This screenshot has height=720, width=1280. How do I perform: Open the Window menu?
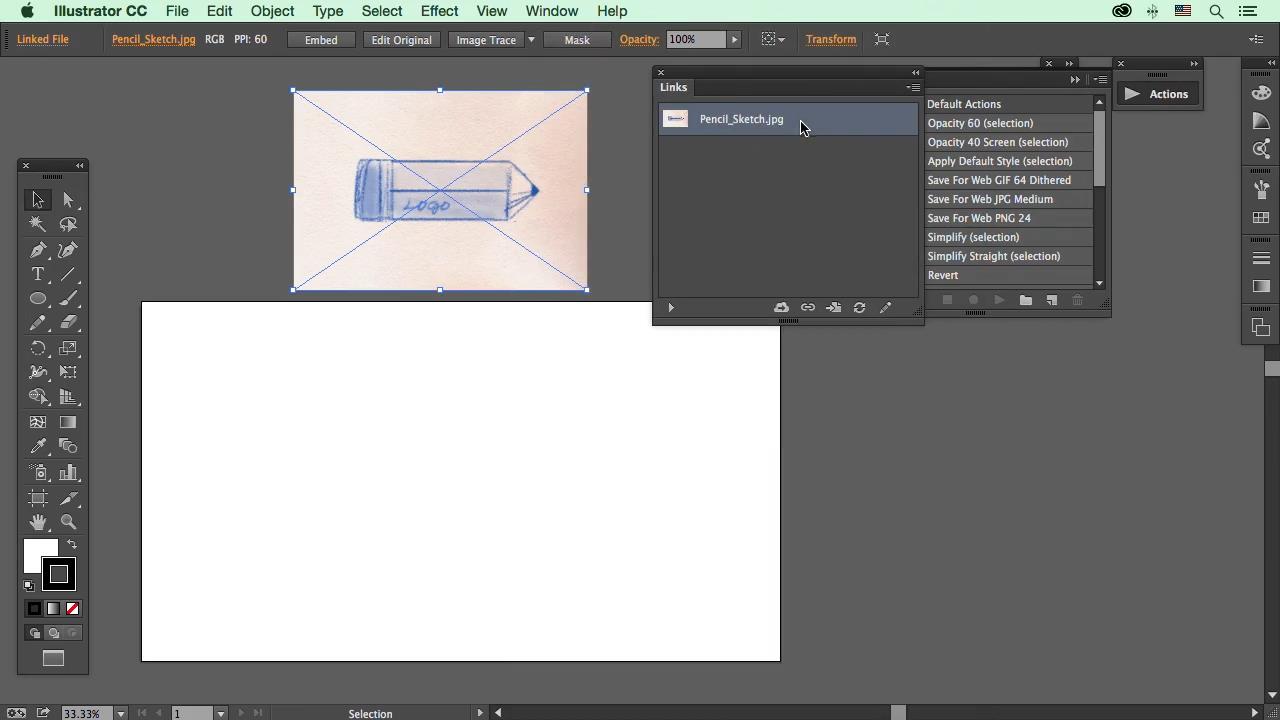click(552, 11)
